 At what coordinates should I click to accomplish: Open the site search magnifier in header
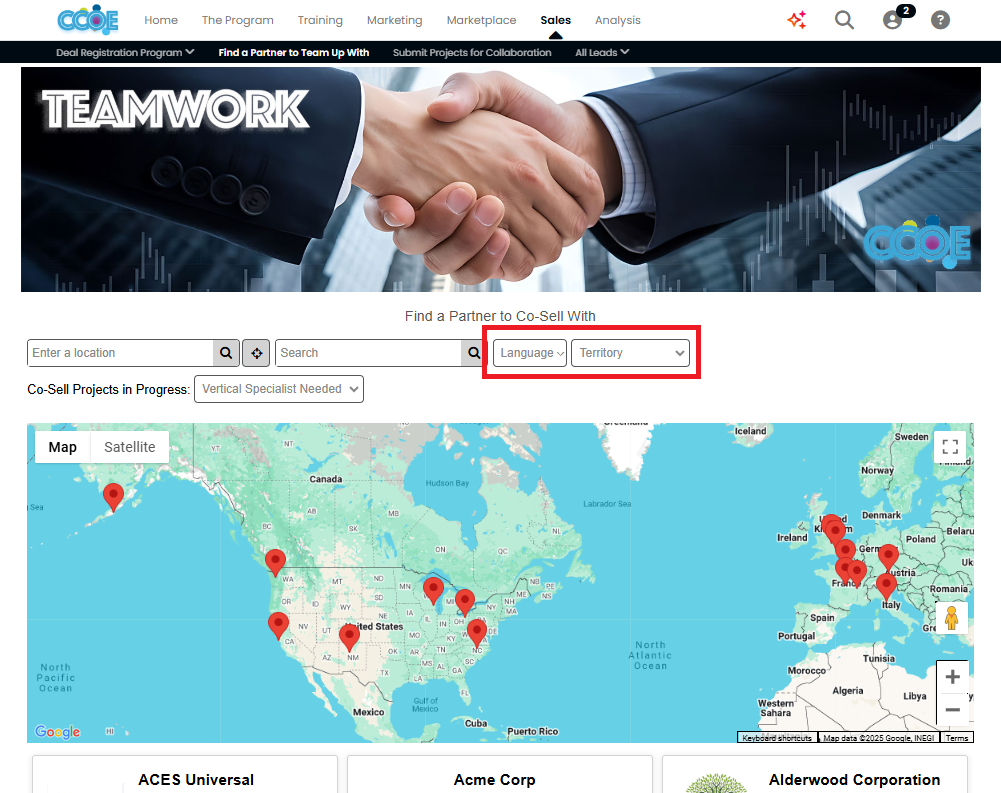pyautogui.click(x=844, y=20)
